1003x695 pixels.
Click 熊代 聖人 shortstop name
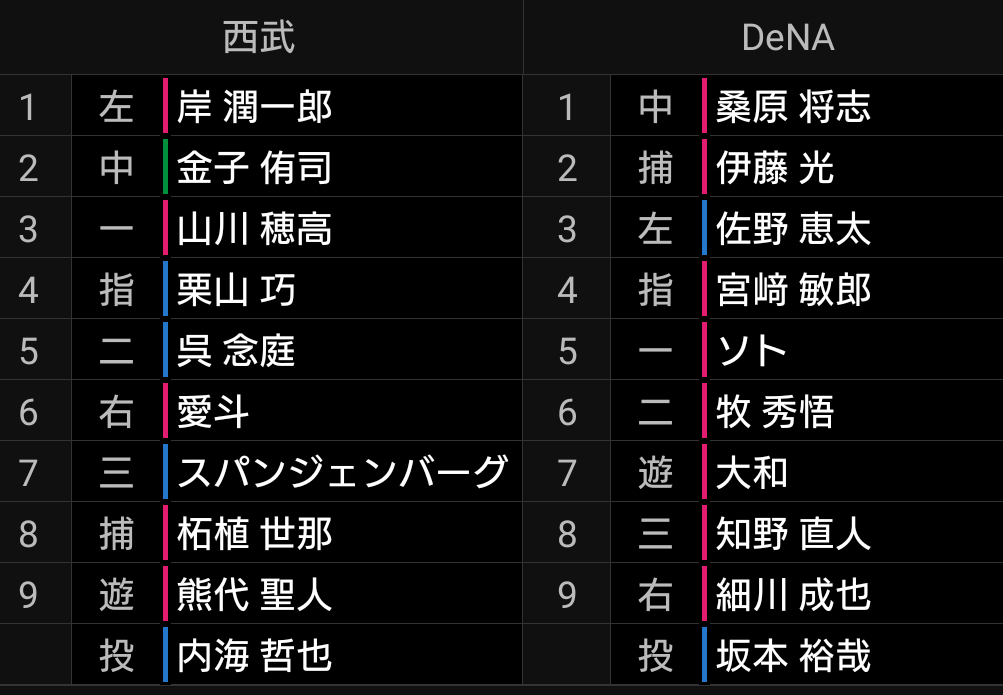(x=254, y=595)
